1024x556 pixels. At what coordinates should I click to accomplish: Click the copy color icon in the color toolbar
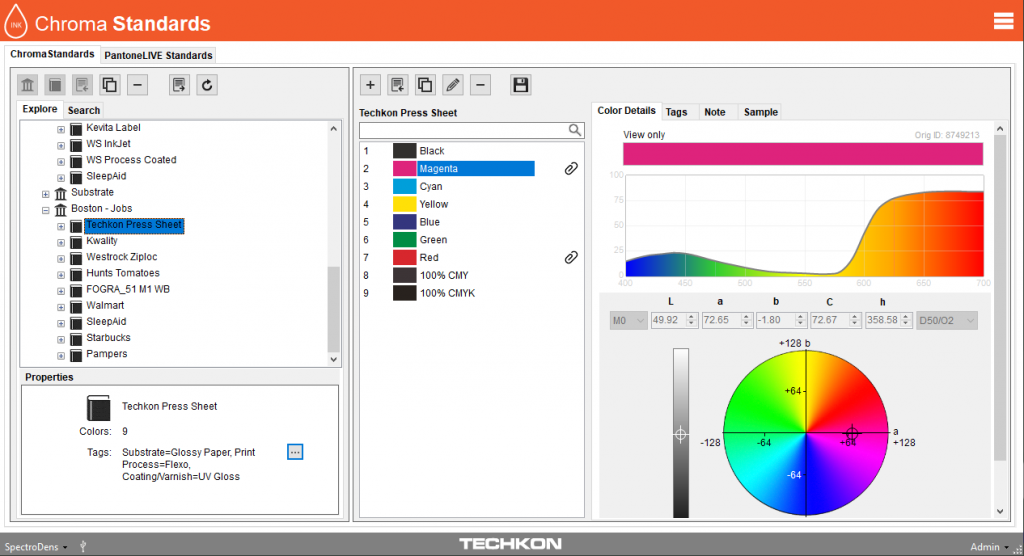coord(425,85)
